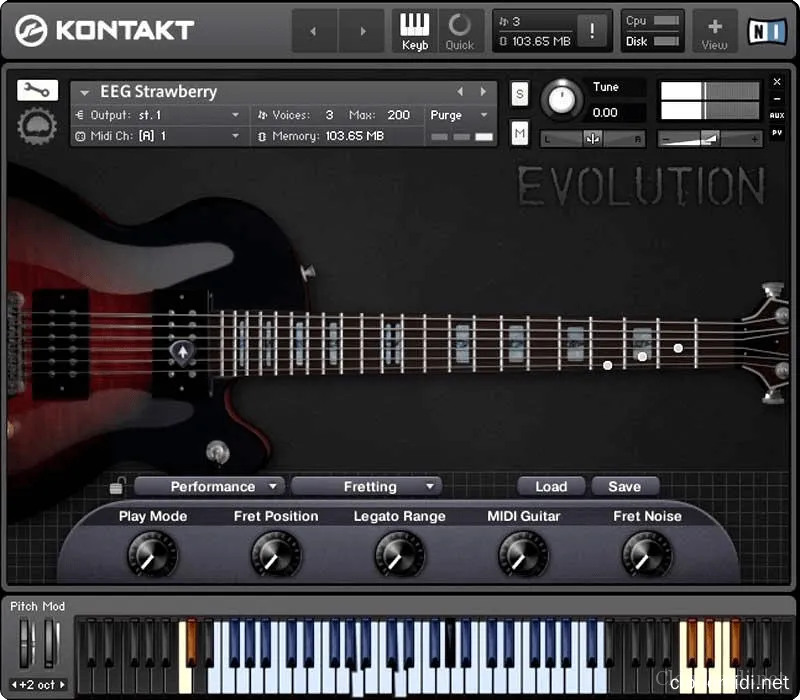
Task: Click the exclamation panic button
Action: coord(591,31)
